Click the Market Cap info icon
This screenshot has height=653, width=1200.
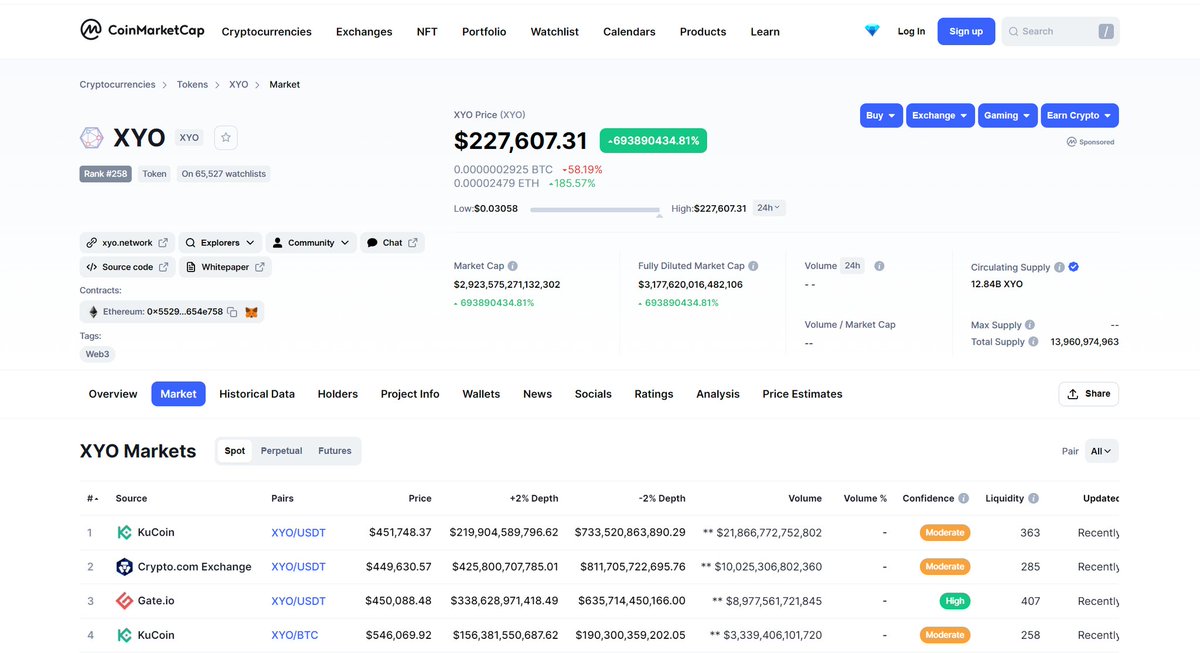[513, 266]
